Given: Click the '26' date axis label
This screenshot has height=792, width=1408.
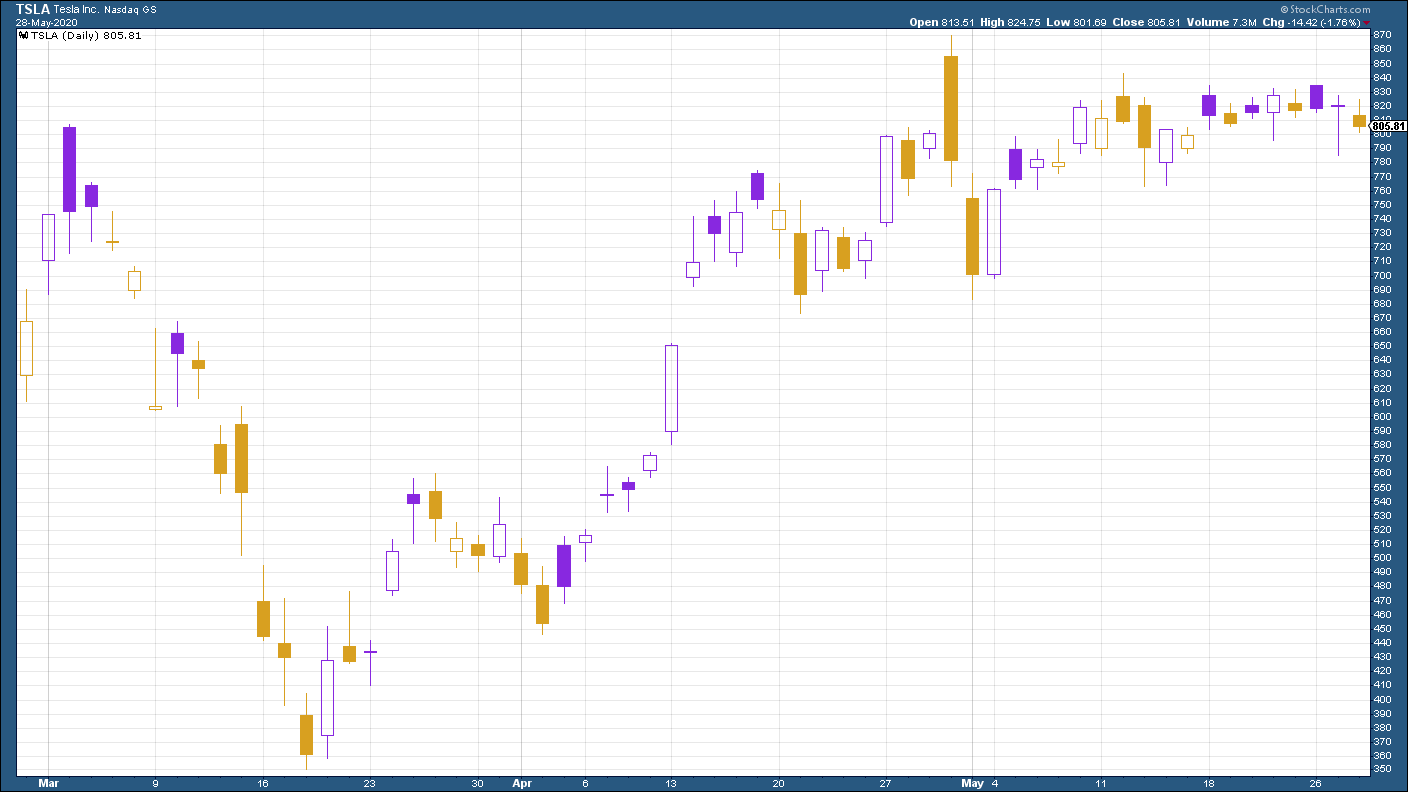Looking at the screenshot, I should click(1316, 784).
